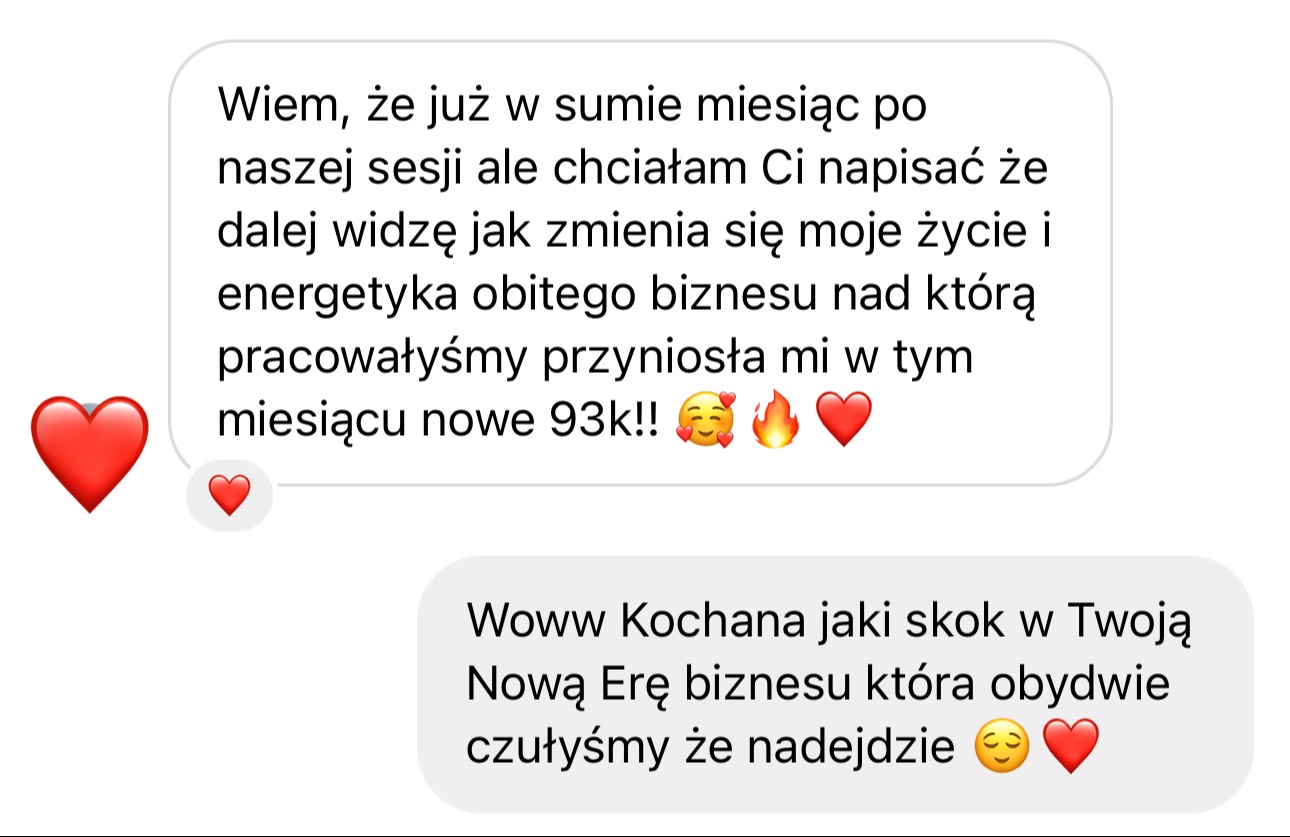Viewport: 1290px width, 837px height.
Task: Tap the relieved face emoji in reply
Action: click(x=1001, y=747)
